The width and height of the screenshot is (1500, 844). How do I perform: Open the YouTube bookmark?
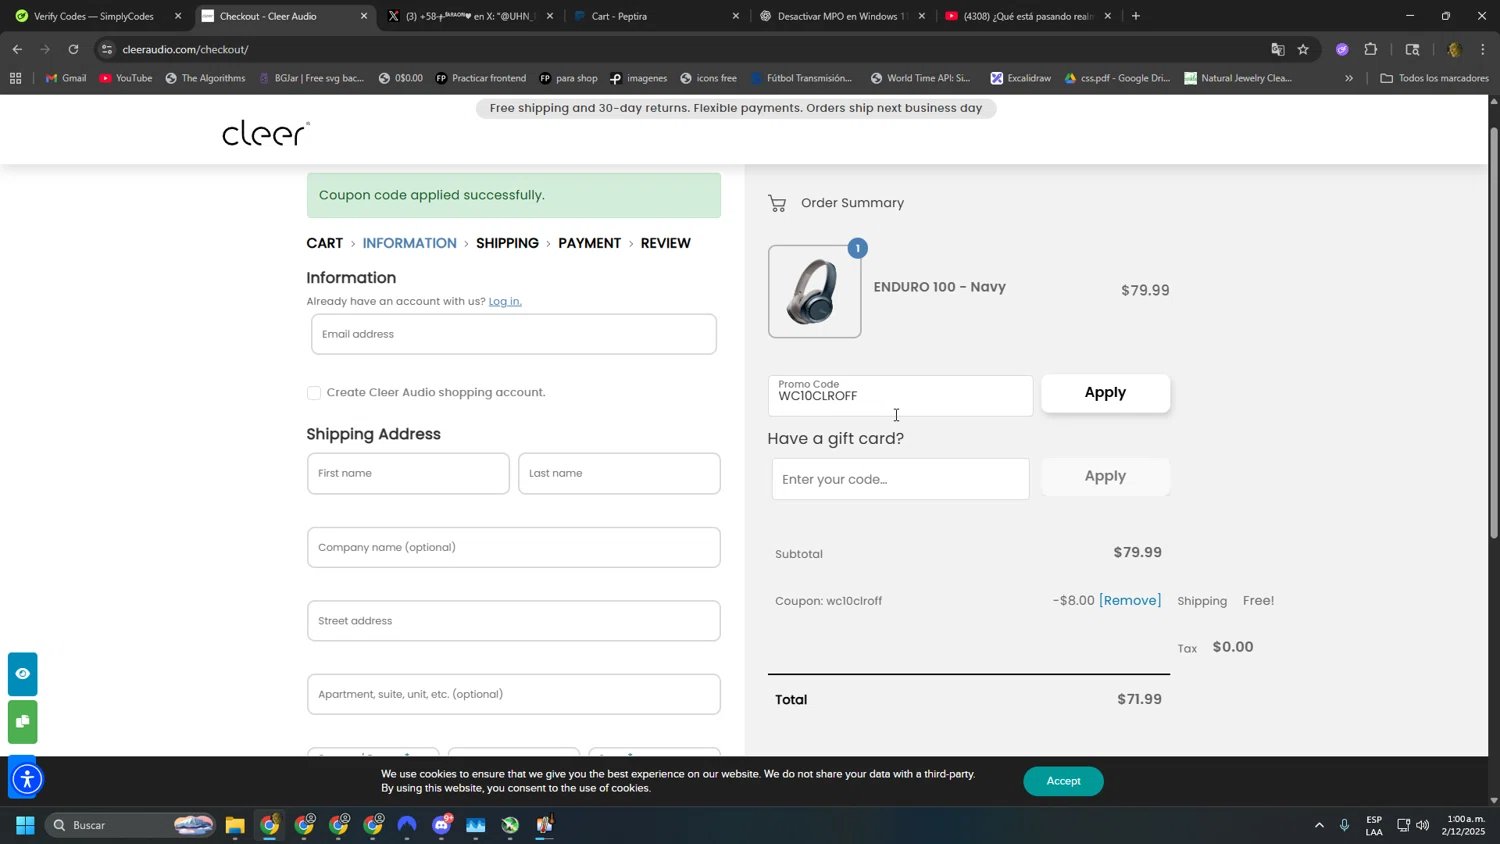pyautogui.click(x=126, y=78)
